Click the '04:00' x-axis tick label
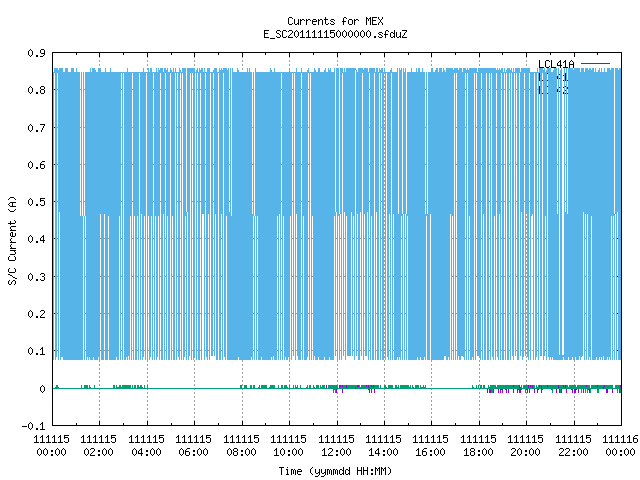Image resolution: width=640 pixels, height=480 pixels. coord(146,452)
